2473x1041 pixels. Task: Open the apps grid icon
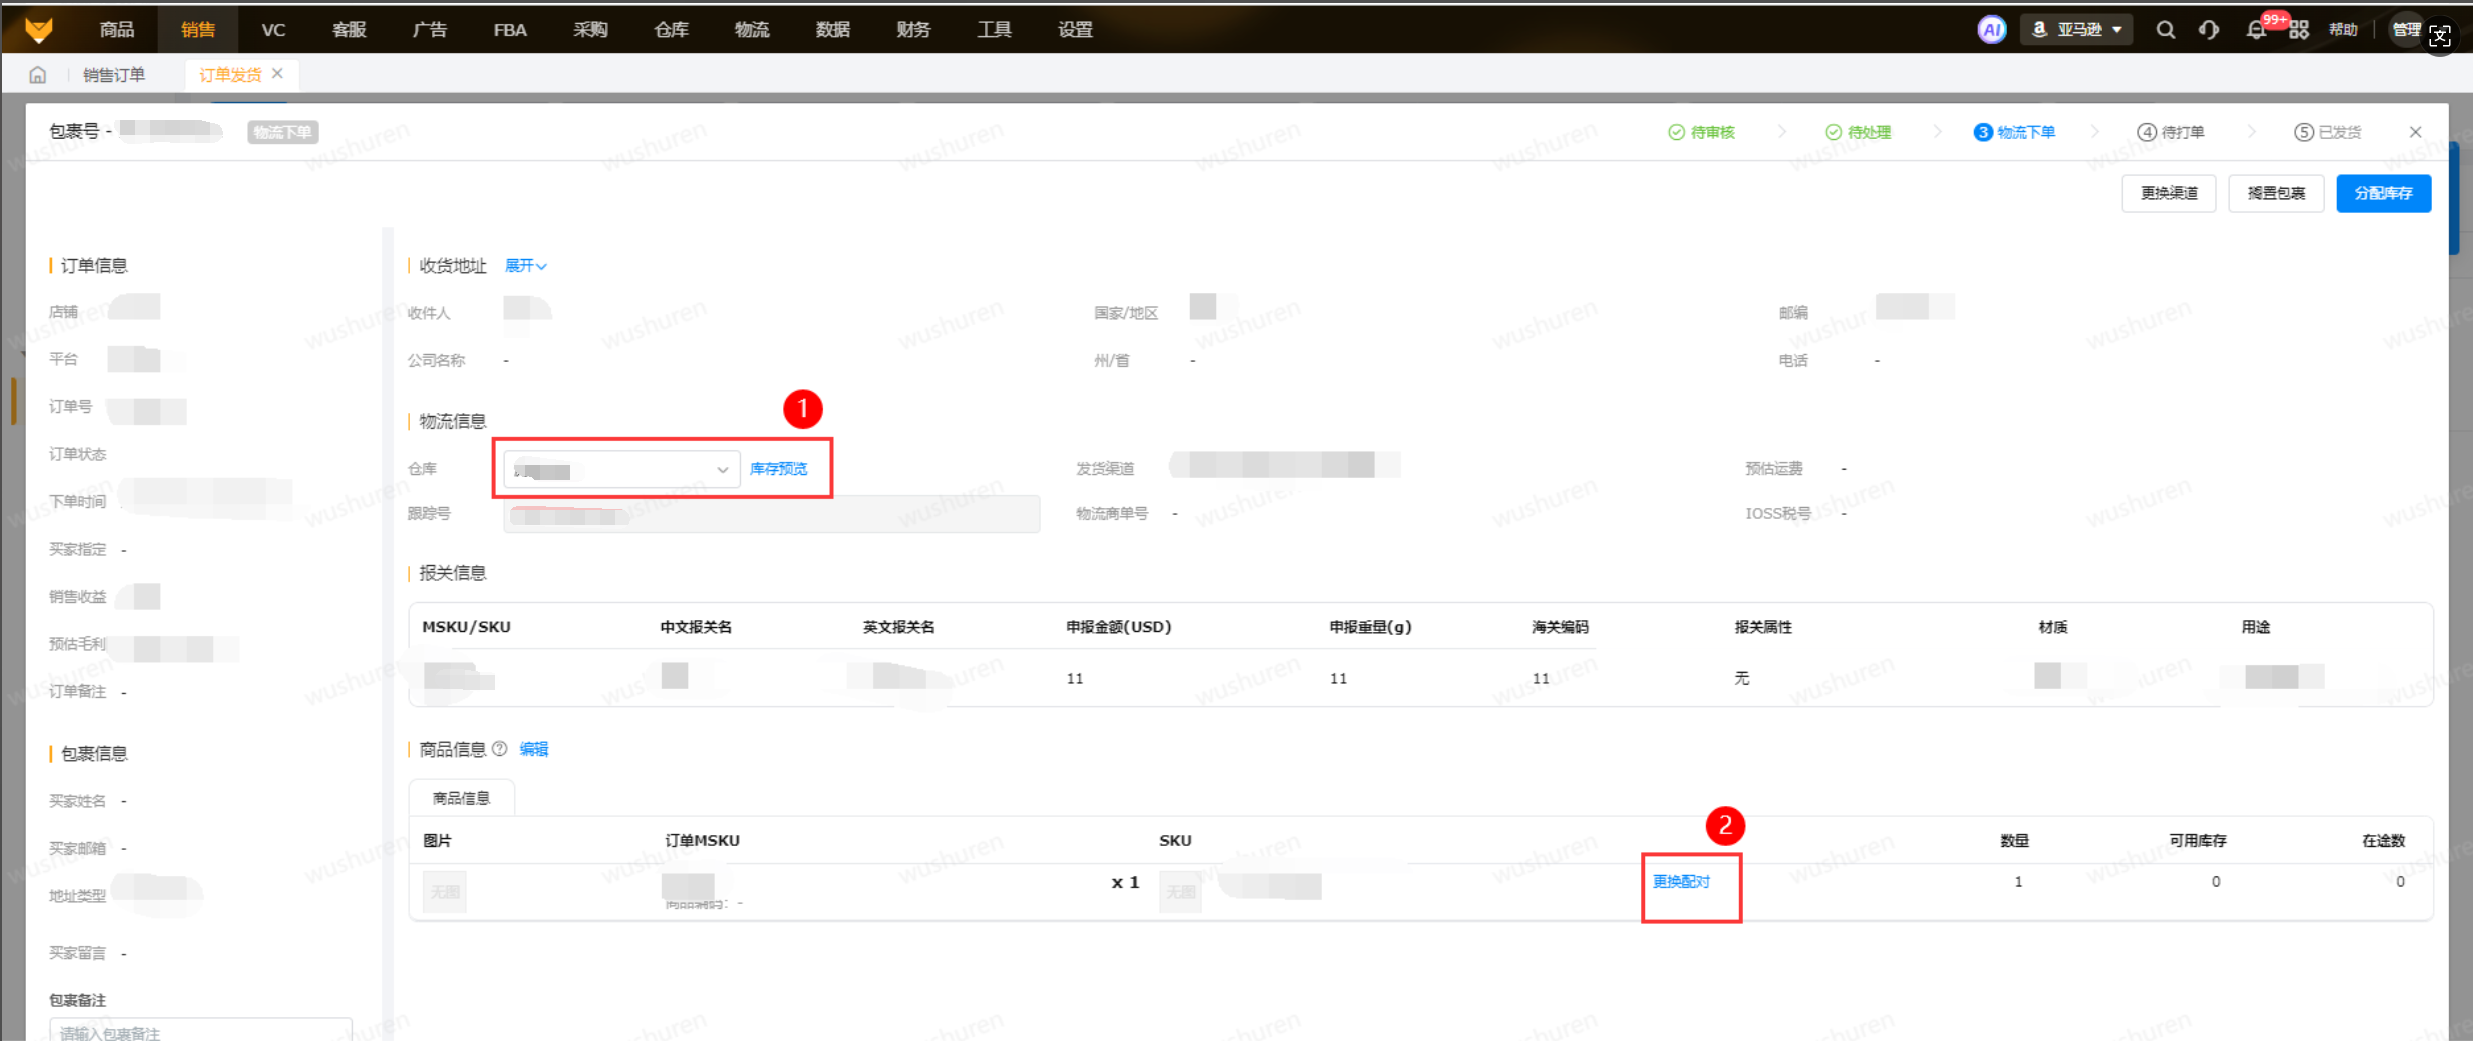[2299, 29]
